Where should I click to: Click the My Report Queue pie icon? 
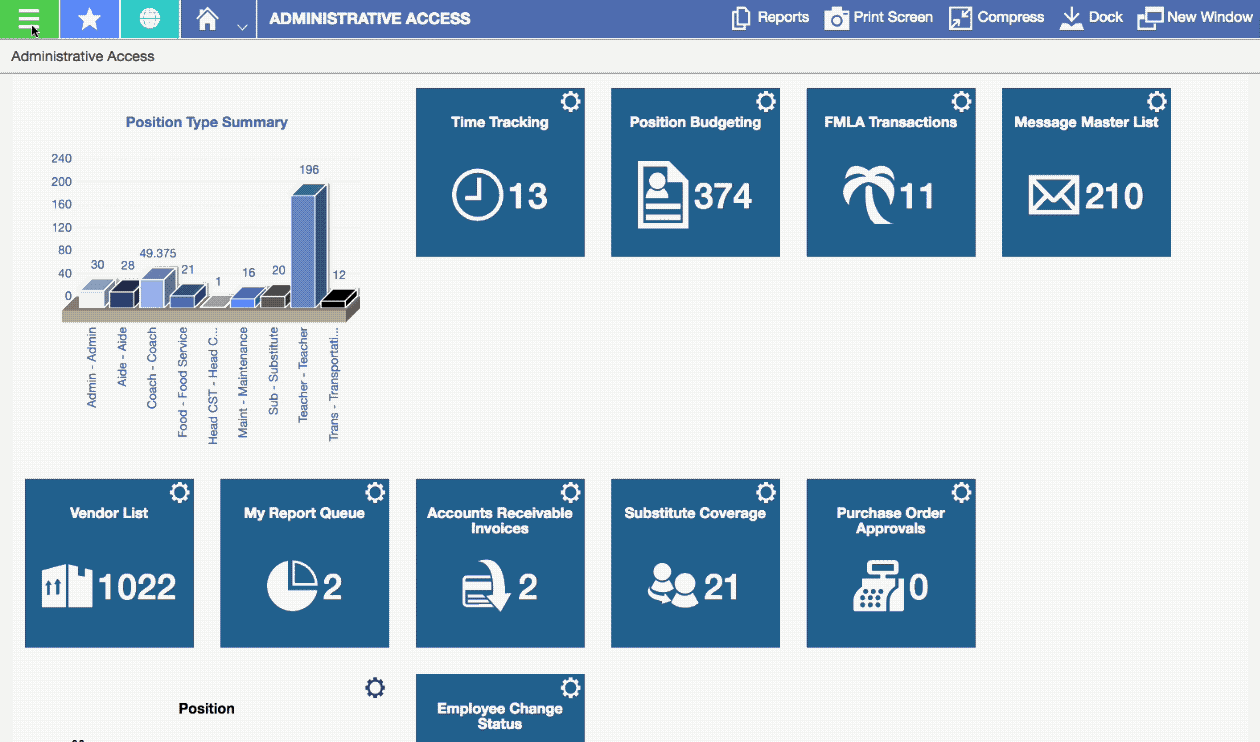tap(292, 586)
